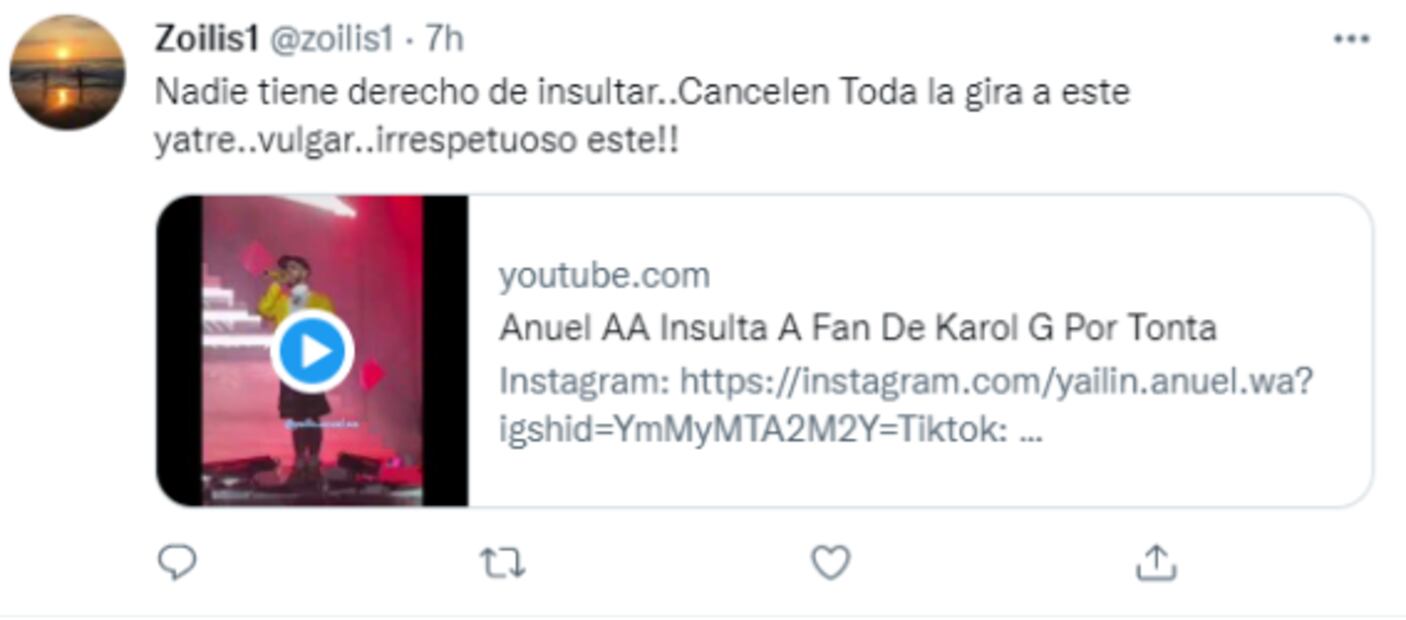The height and width of the screenshot is (620, 1406).
Task: Open Zoilis1's sunset profile picture
Action: pos(67,72)
